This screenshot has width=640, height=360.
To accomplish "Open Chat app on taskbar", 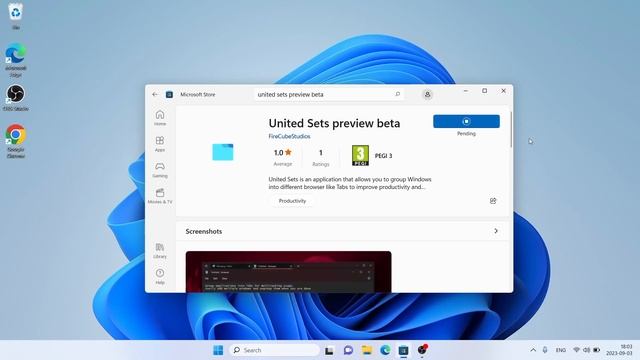I will click(348, 350).
